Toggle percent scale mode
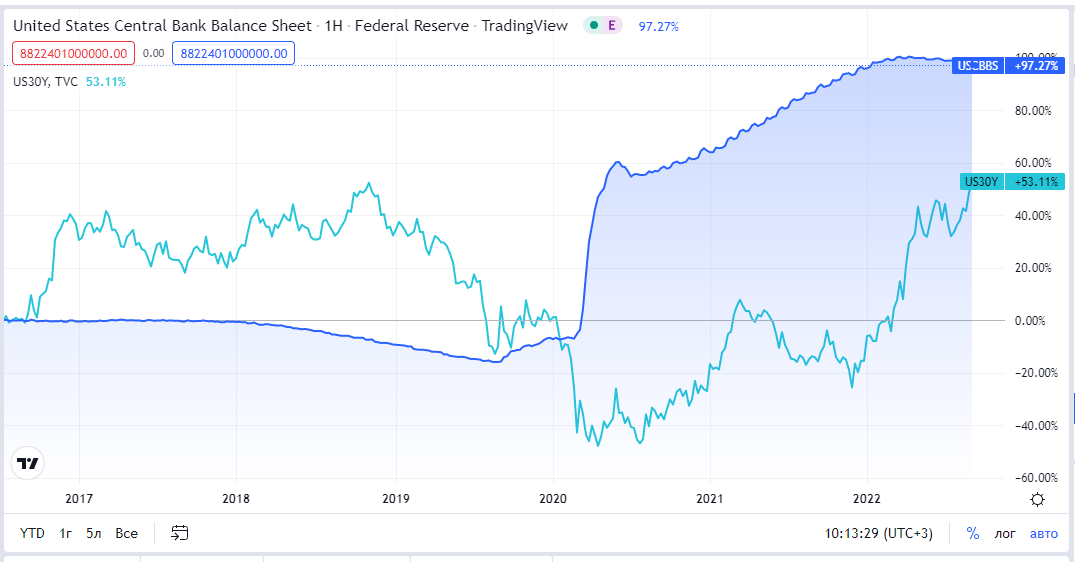This screenshot has width=1075, height=562. tap(972, 533)
